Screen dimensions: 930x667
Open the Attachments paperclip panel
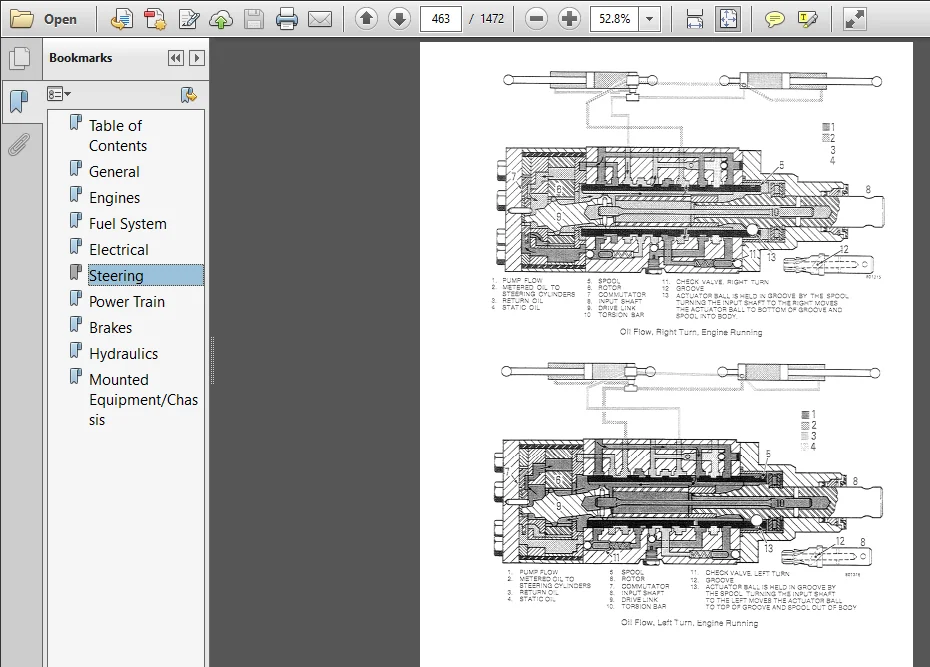[20, 144]
